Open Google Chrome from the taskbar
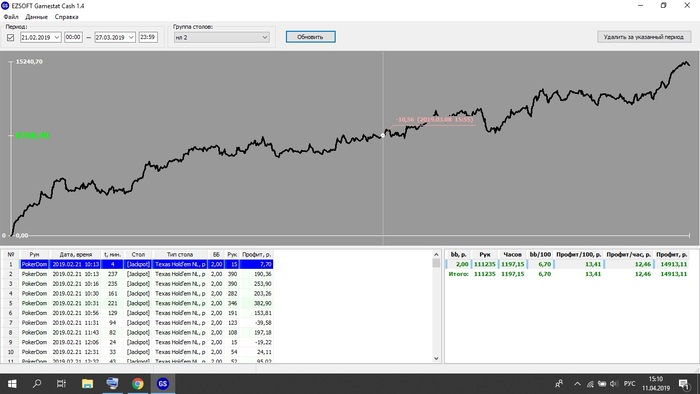The image size is (700, 394). pyautogui.click(x=138, y=384)
